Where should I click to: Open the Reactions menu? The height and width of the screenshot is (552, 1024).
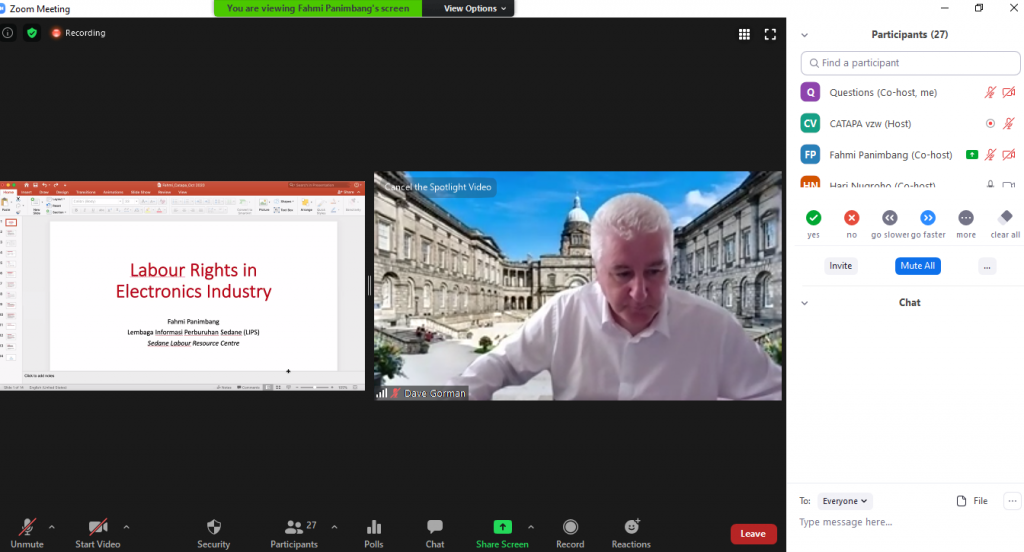[x=631, y=534]
